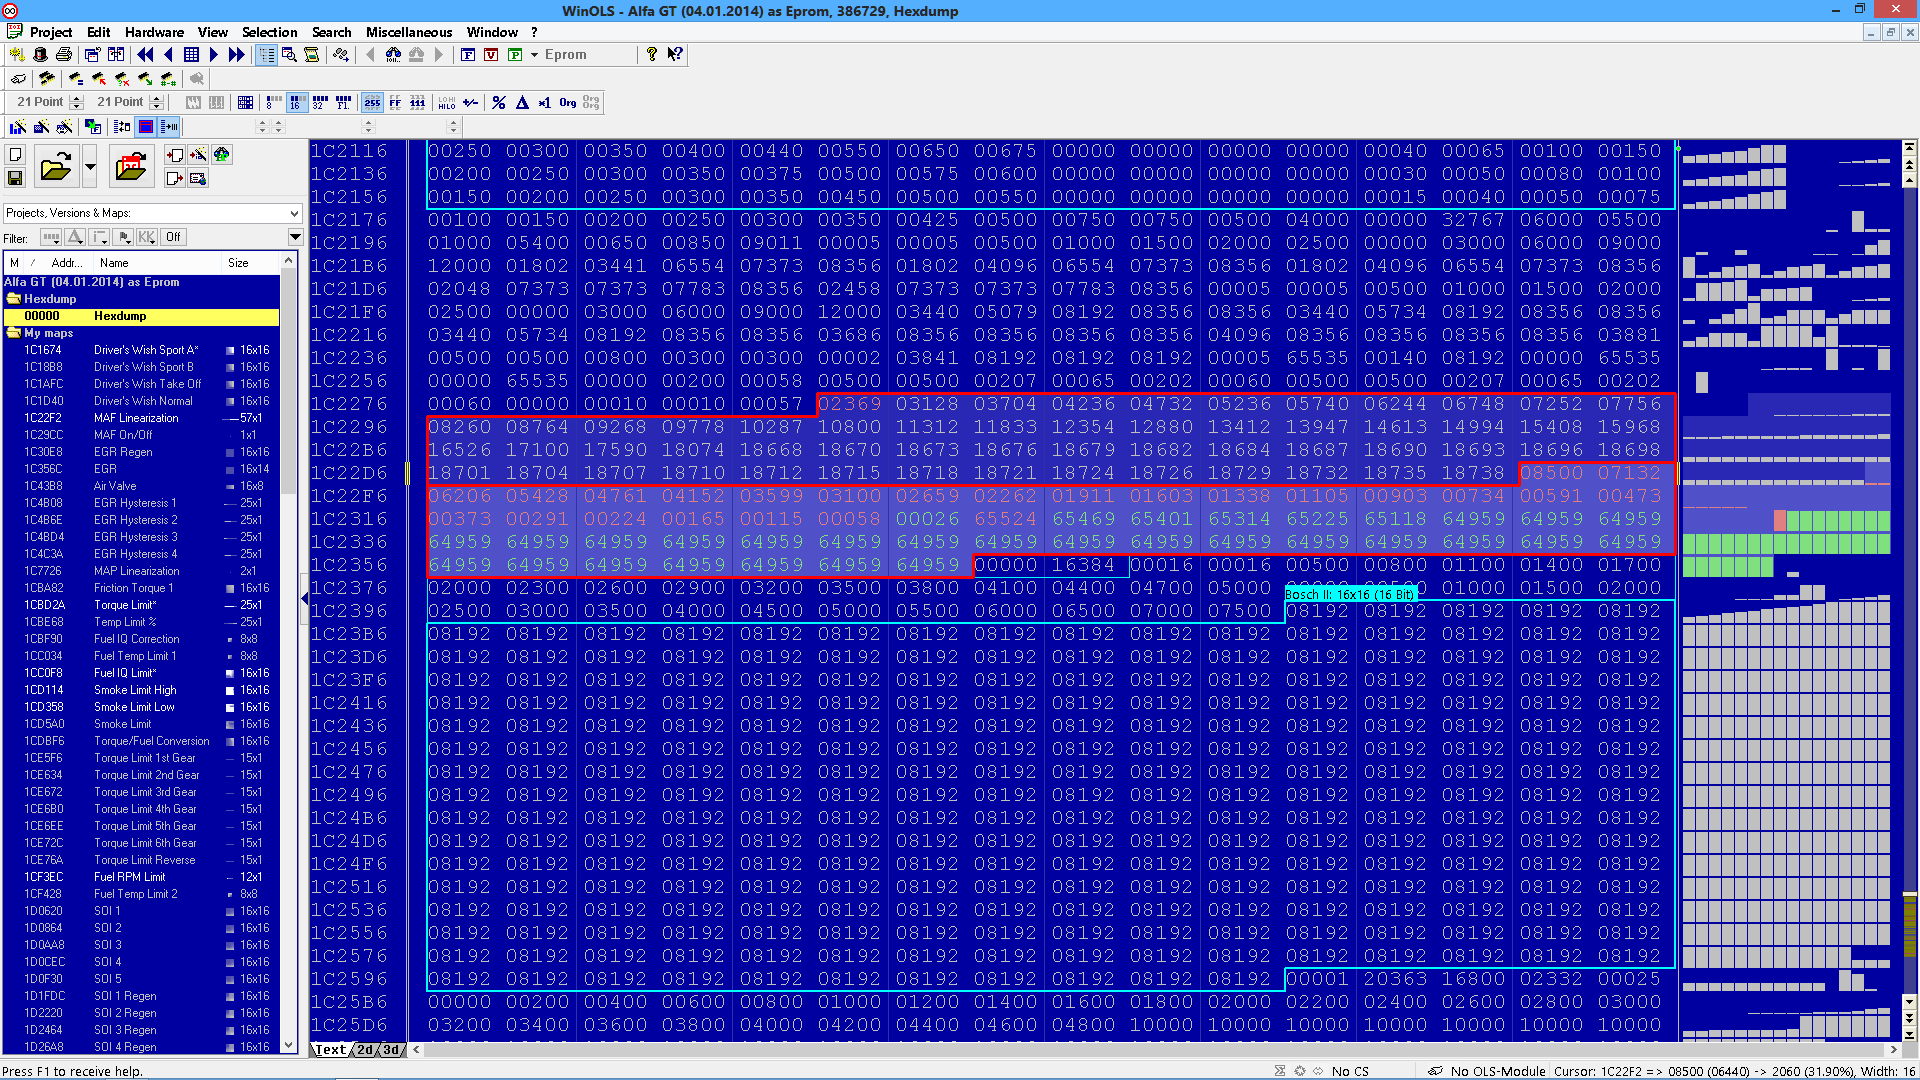
Task: Open the Eprom window selector dropdown arrow
Action: [x=534, y=55]
